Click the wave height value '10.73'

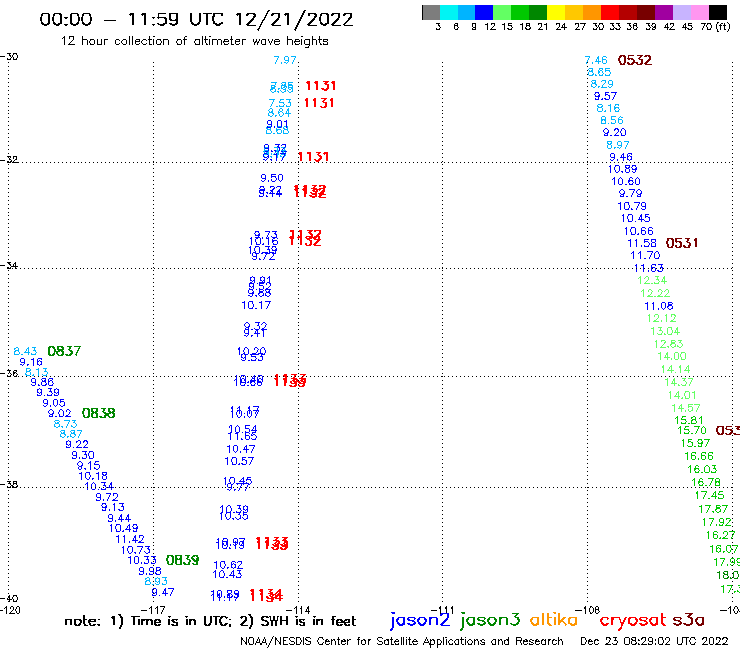tap(135, 550)
